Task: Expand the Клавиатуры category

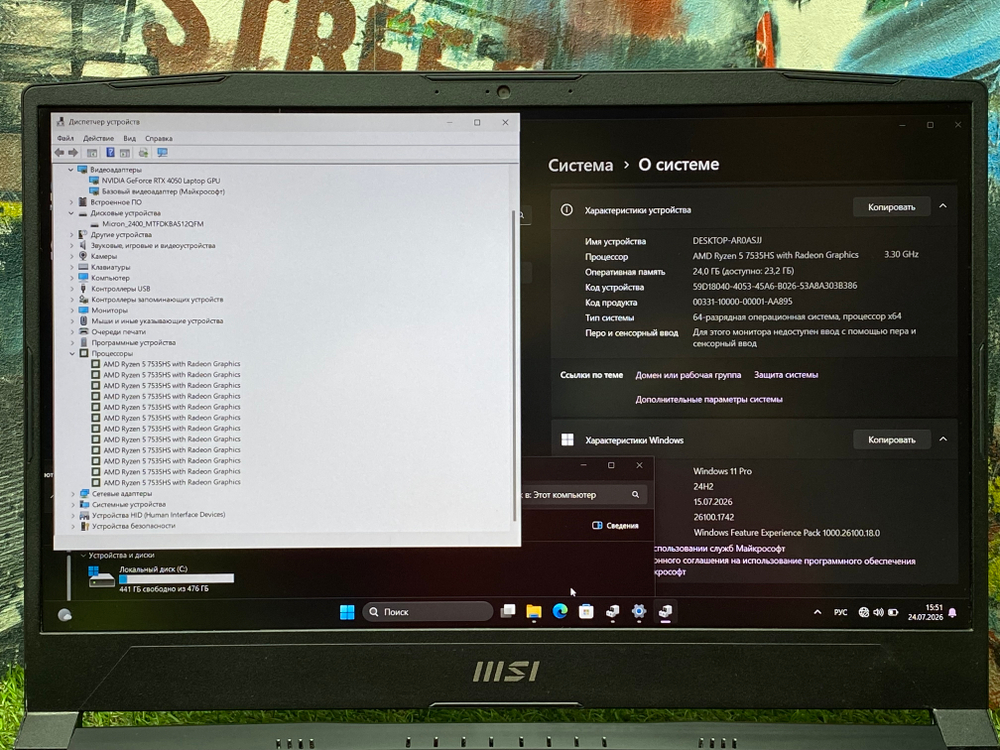Action: [71, 267]
